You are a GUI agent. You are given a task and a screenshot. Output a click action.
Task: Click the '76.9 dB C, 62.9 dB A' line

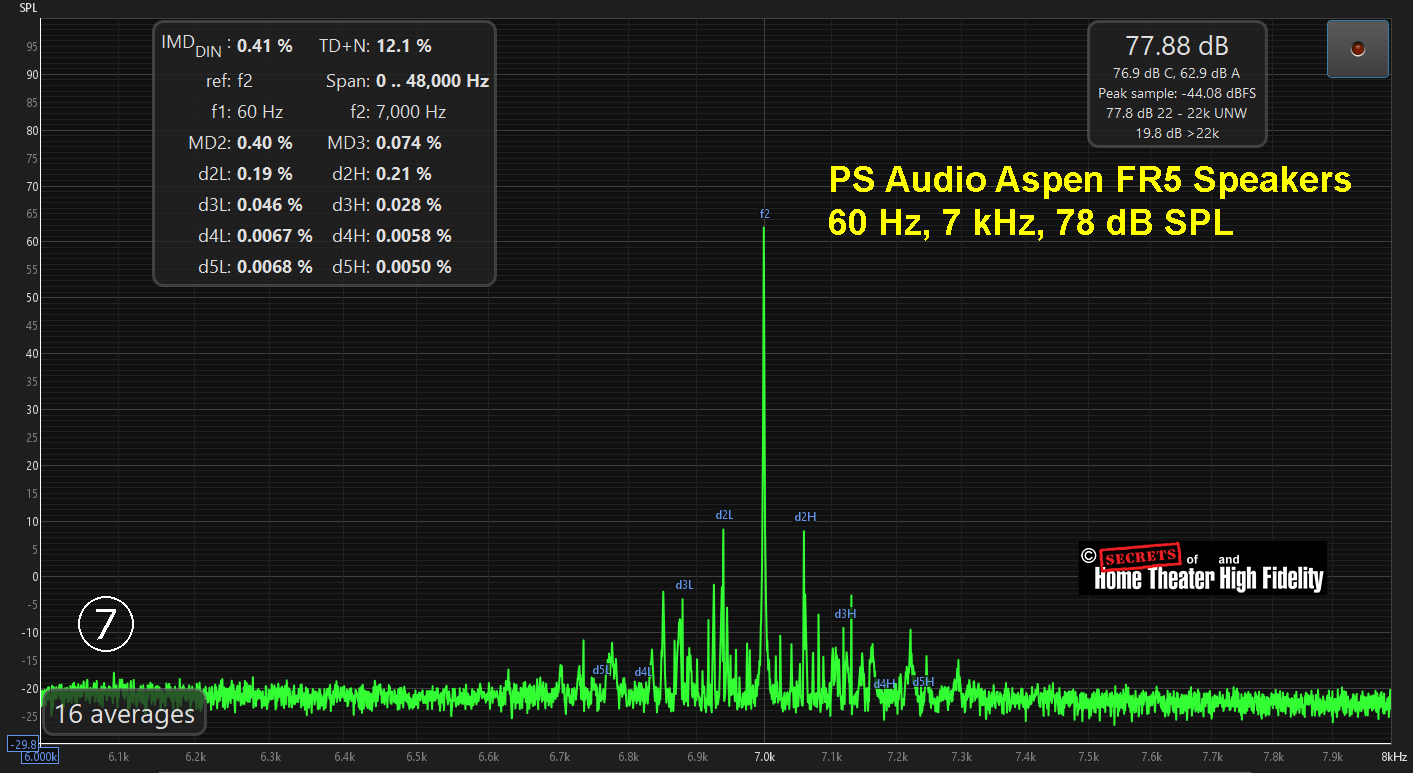[1177, 73]
